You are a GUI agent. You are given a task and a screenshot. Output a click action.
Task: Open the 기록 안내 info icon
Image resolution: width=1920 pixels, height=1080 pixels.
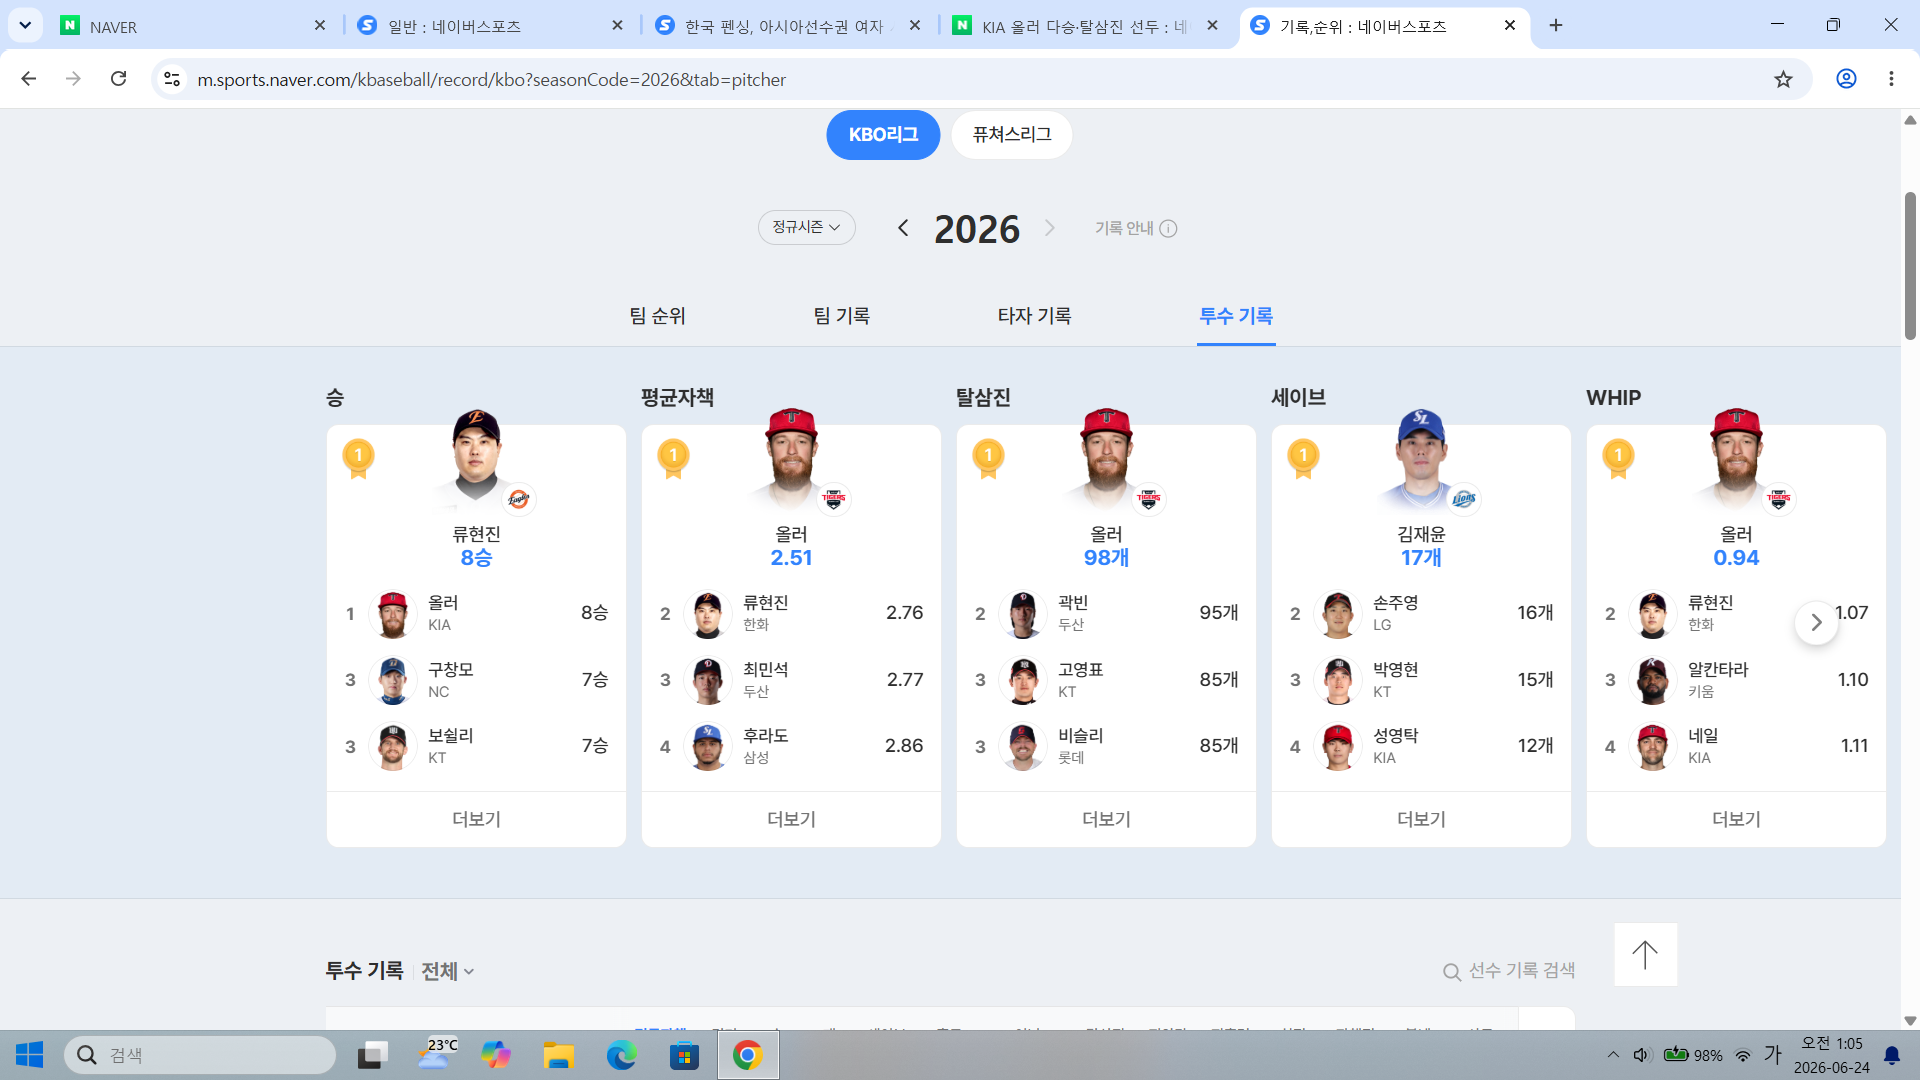pos(1167,229)
